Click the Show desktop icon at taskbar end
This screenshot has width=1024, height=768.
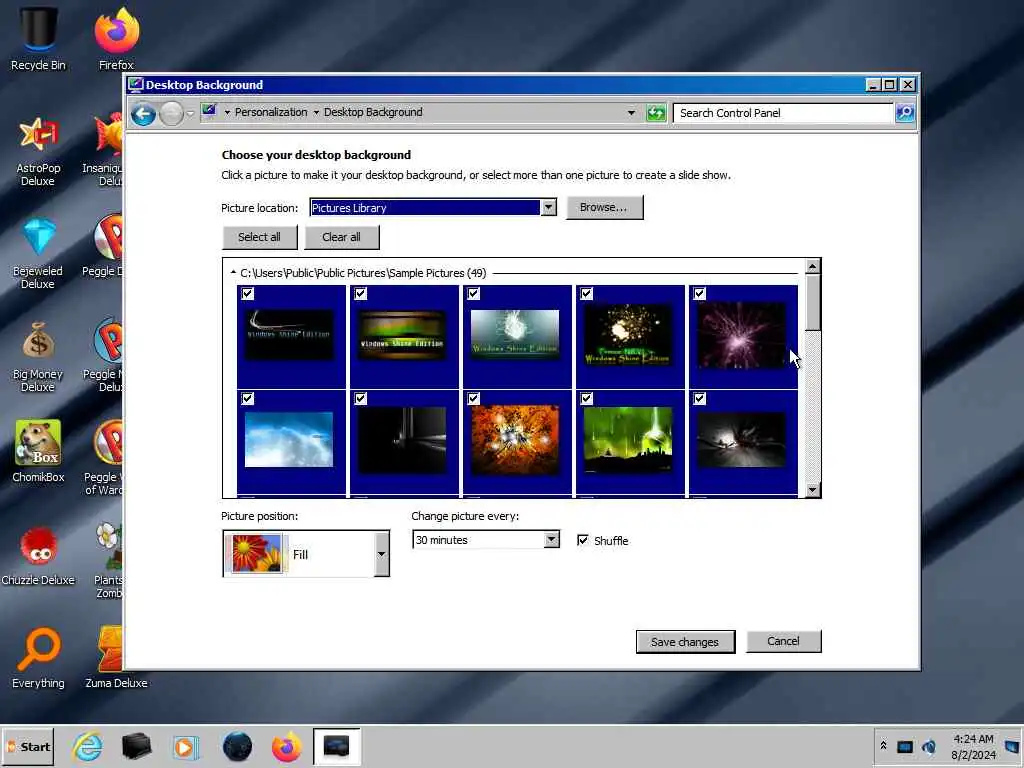(x=1012, y=746)
